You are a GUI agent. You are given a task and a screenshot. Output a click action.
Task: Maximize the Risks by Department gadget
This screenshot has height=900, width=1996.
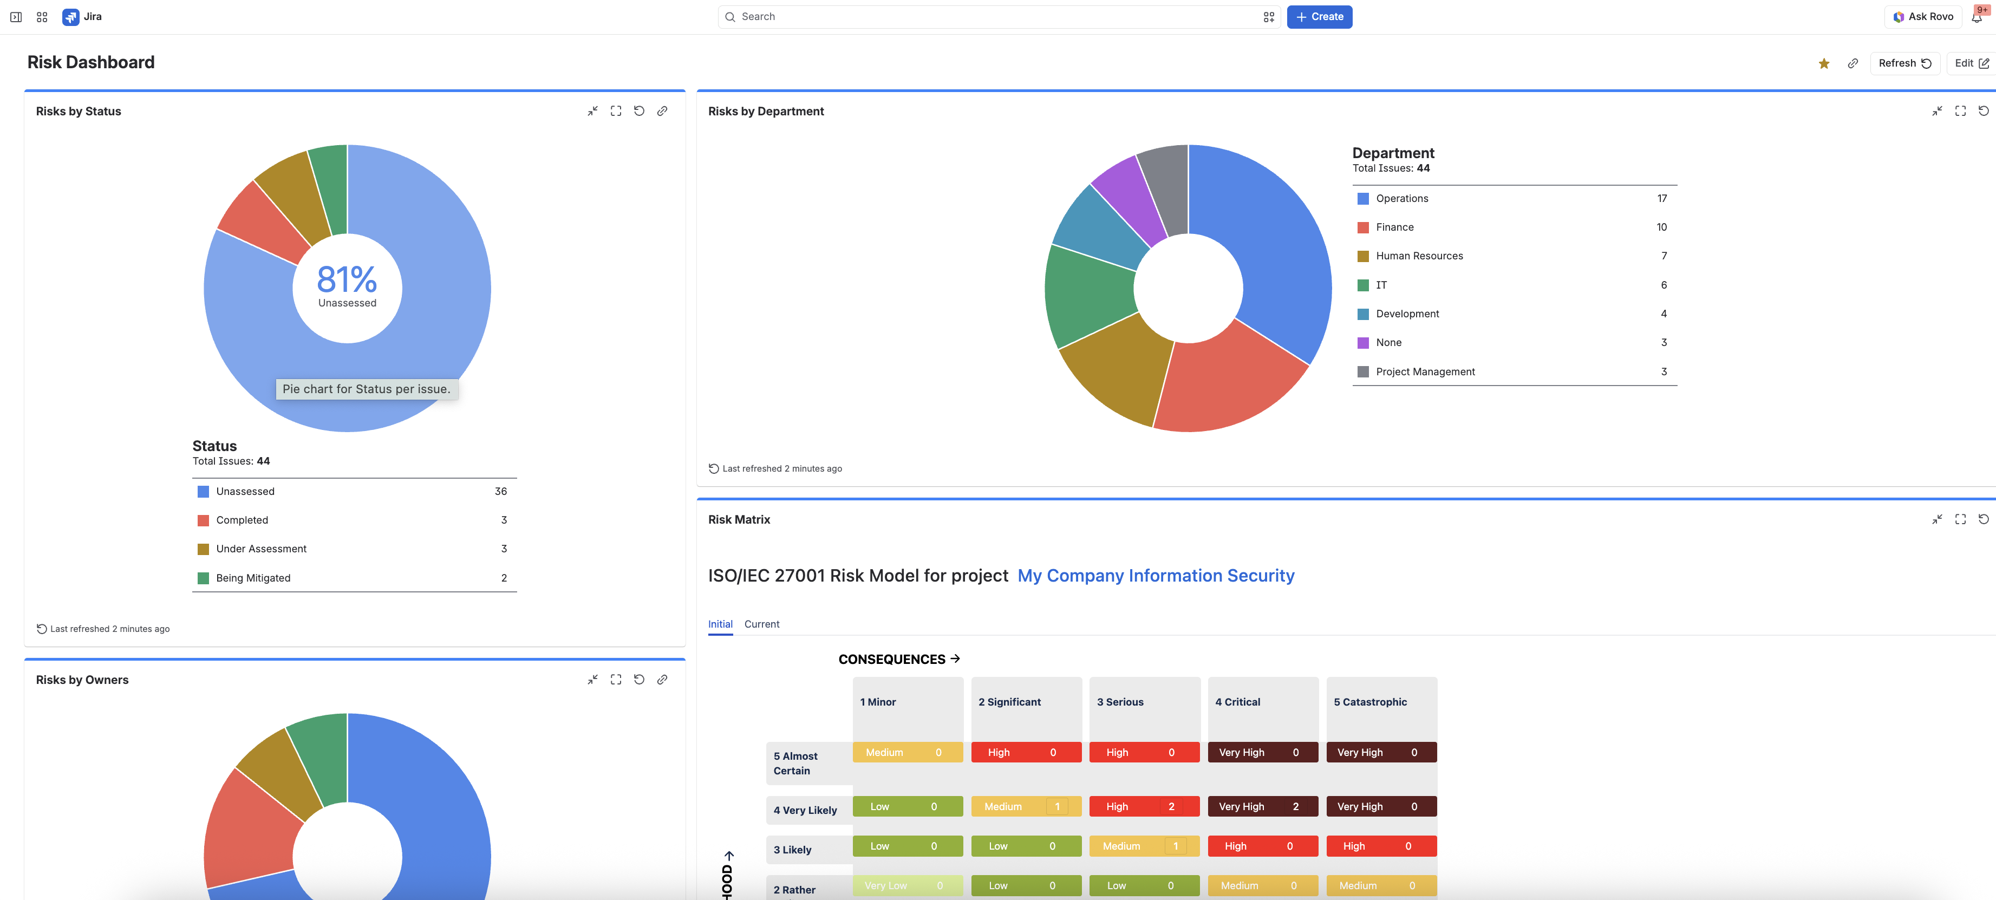(x=1960, y=111)
